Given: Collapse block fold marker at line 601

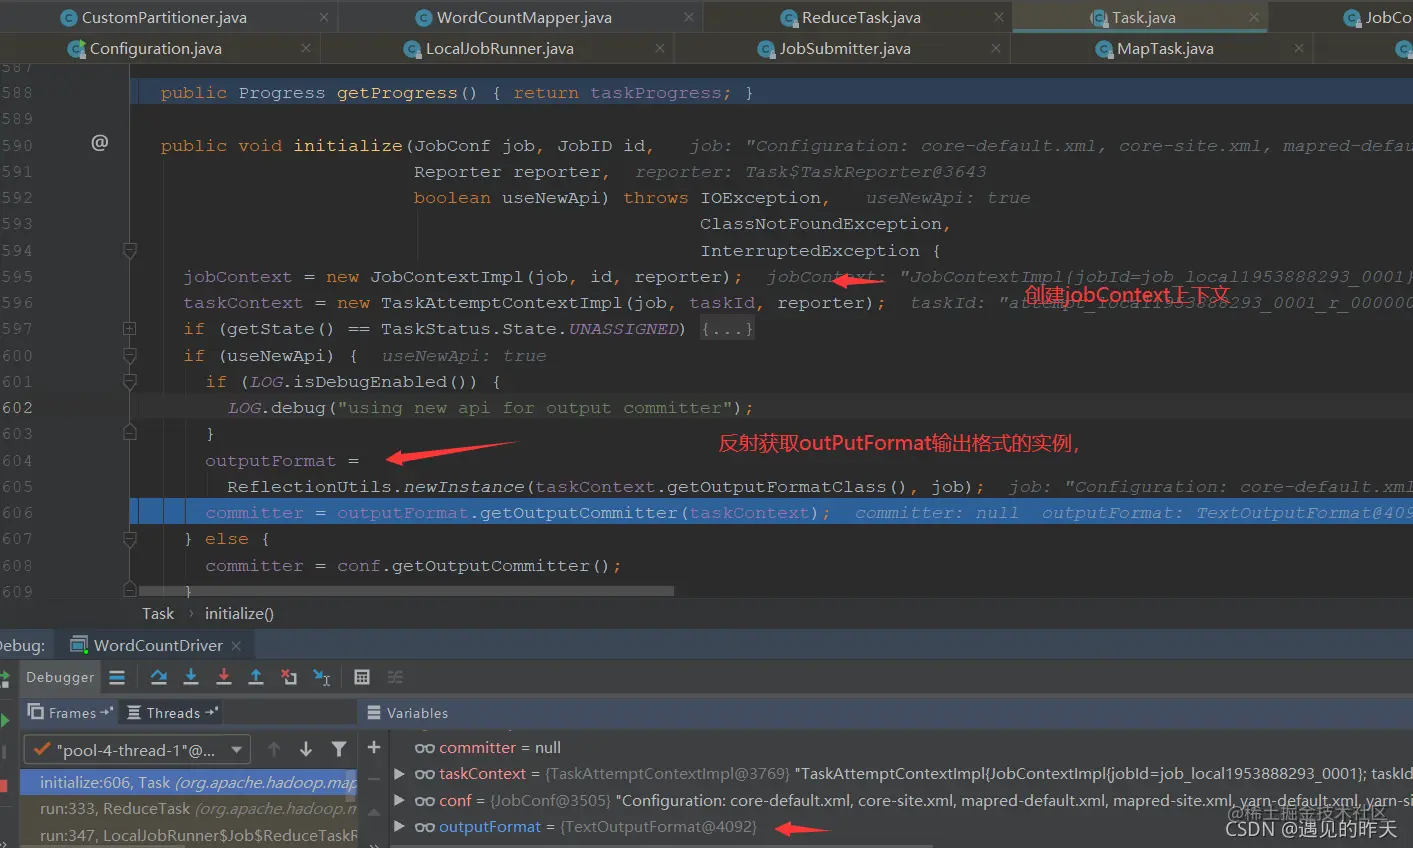Looking at the screenshot, I should tap(129, 381).
